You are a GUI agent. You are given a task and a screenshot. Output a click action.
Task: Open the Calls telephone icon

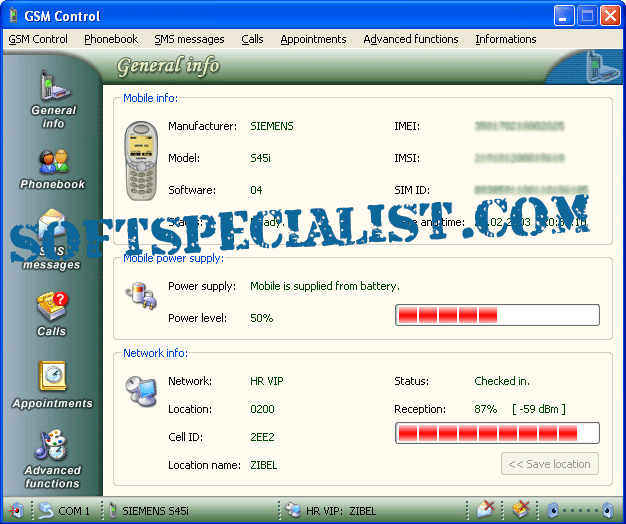(52, 312)
